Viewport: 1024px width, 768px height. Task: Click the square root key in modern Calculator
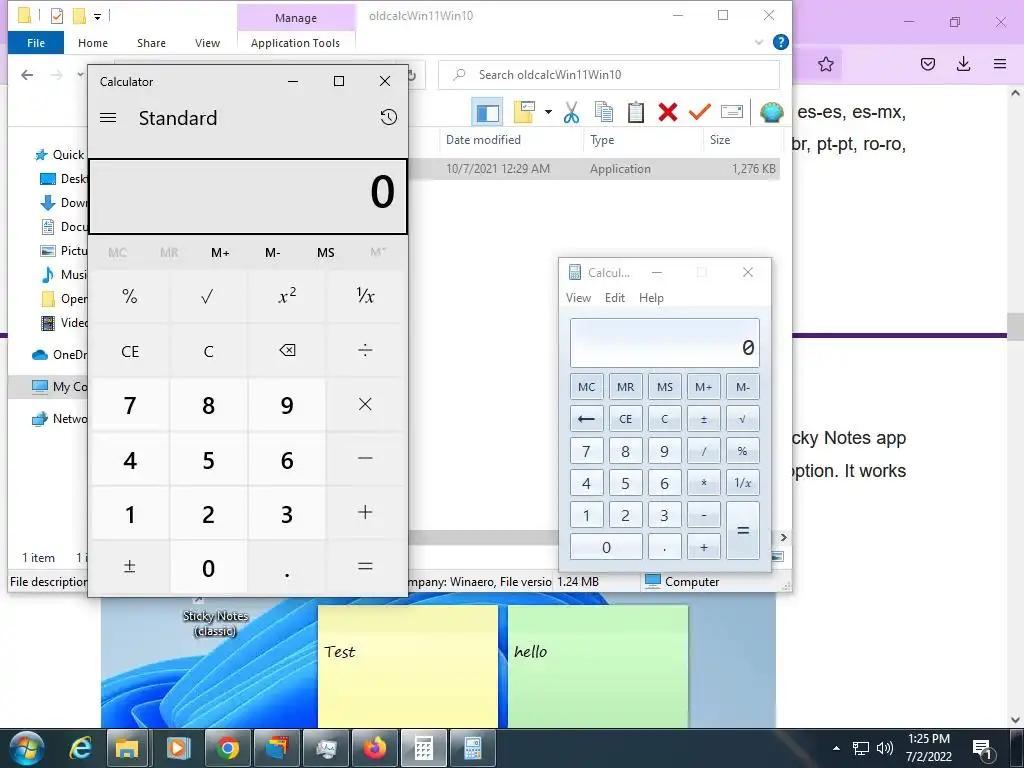pos(208,296)
